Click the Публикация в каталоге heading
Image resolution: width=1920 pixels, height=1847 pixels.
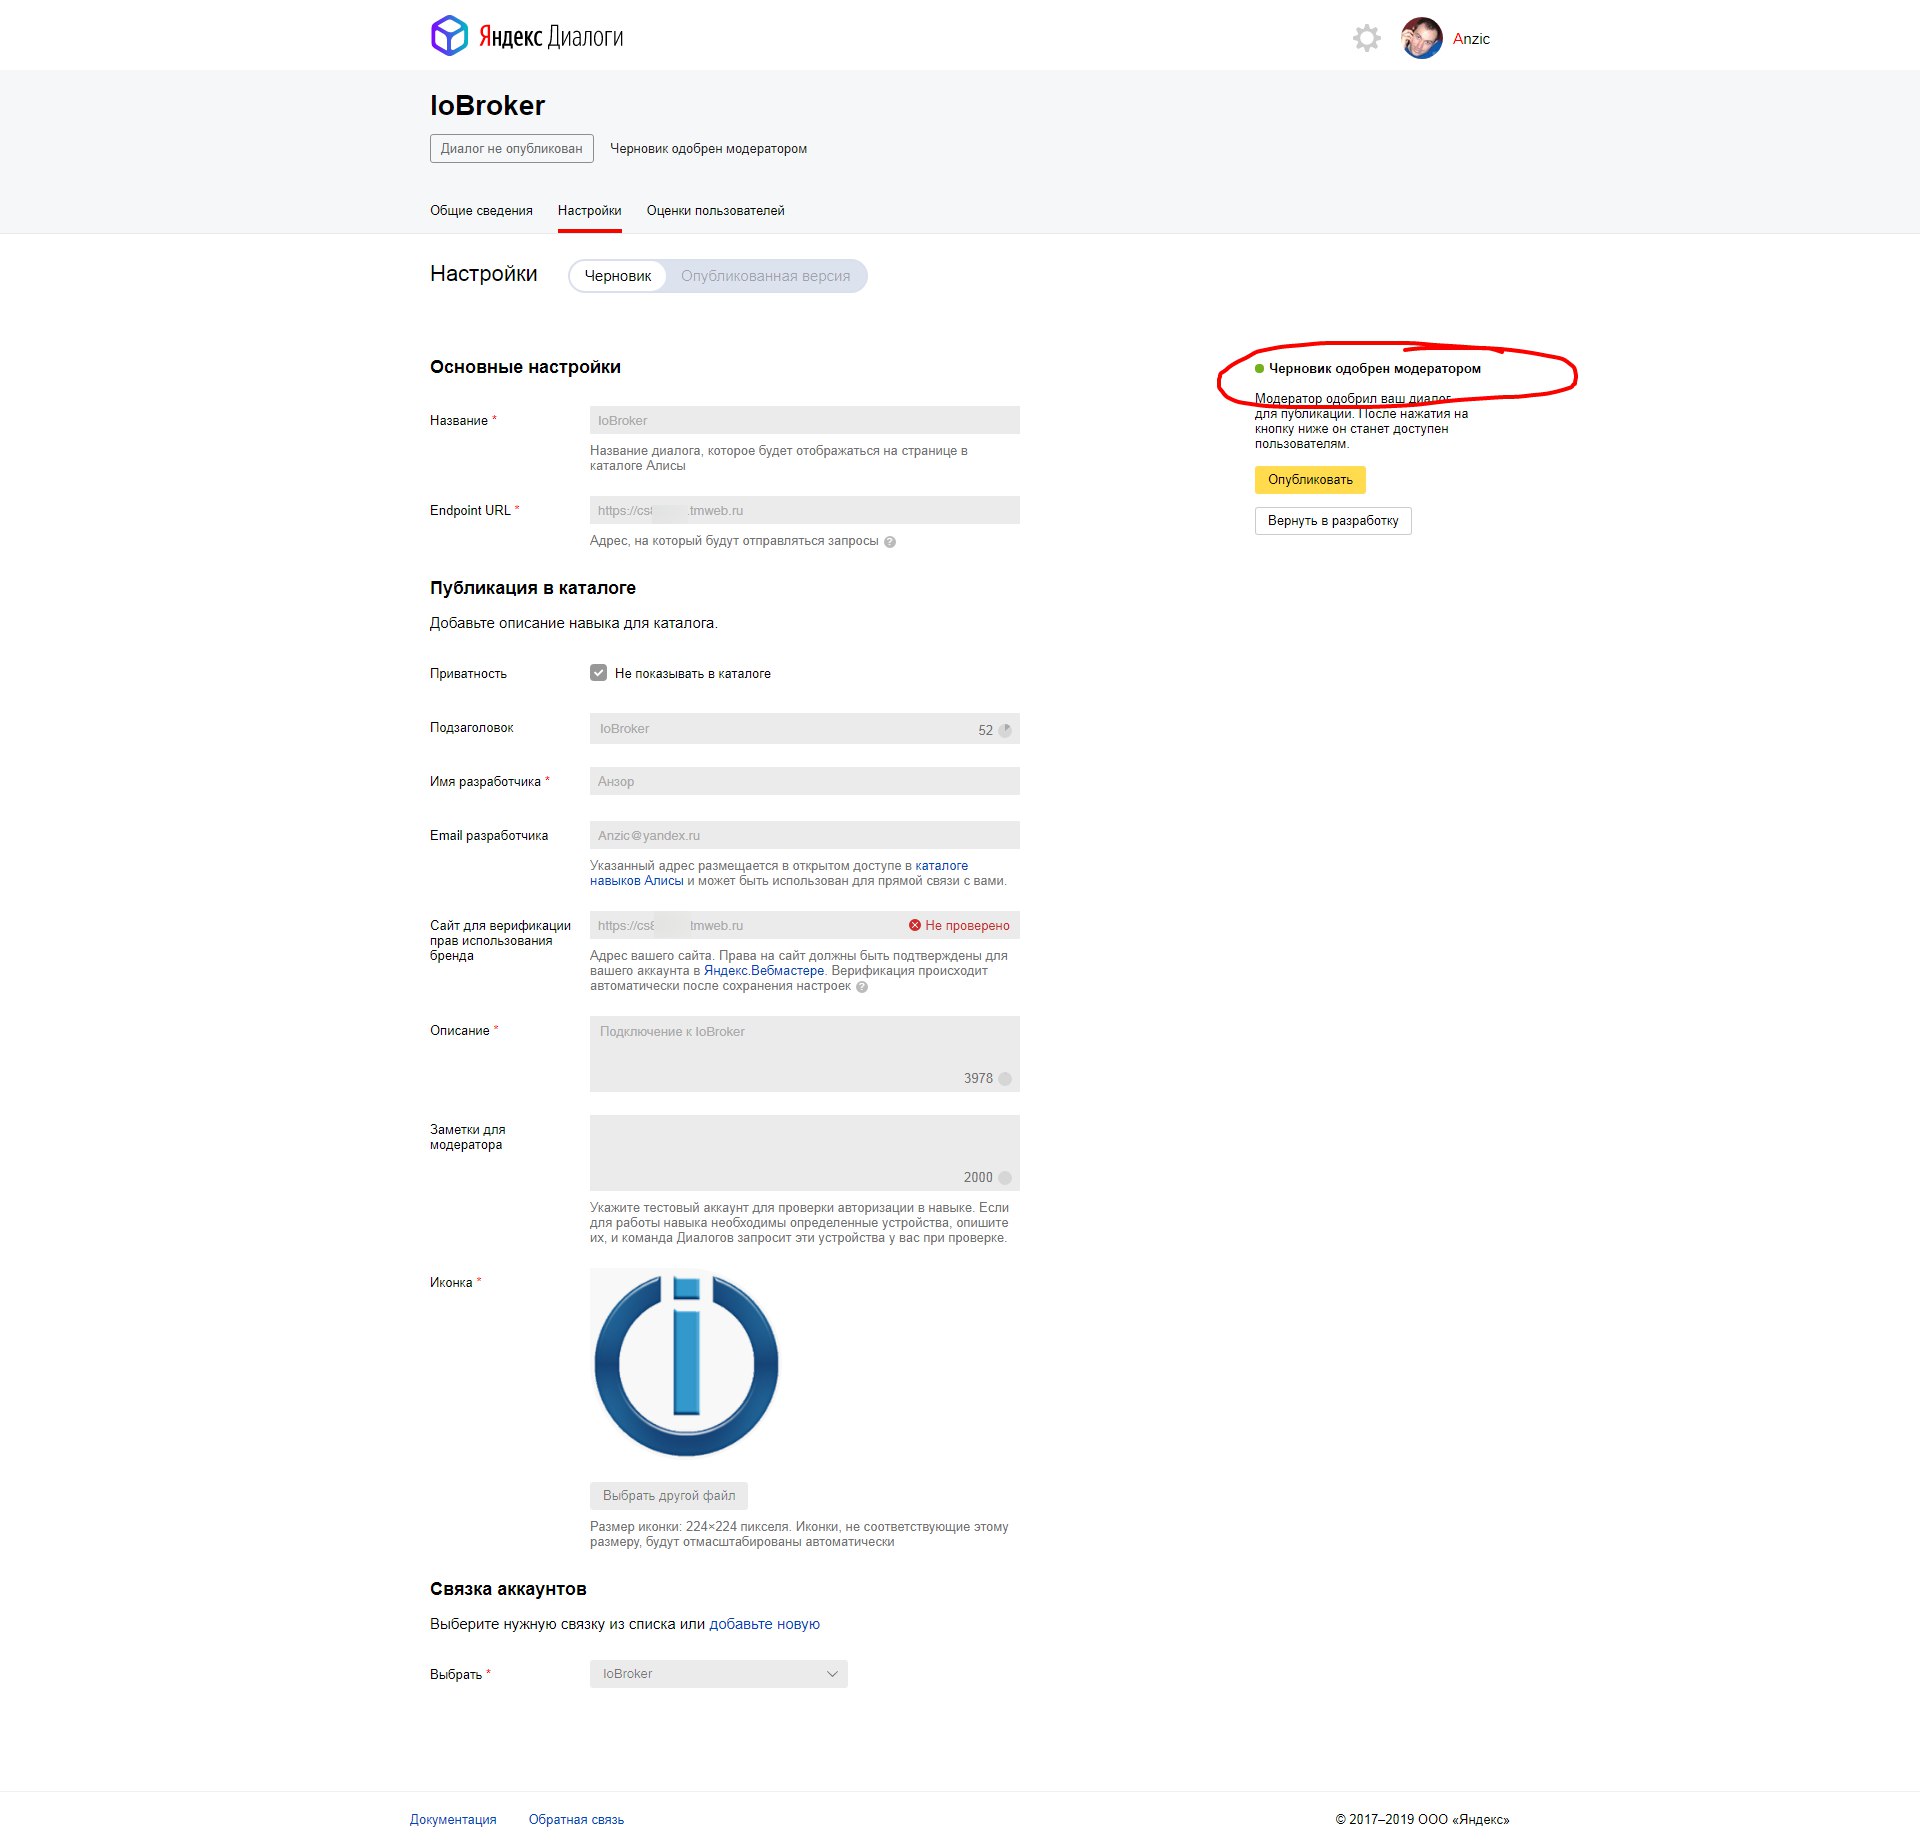tap(533, 588)
